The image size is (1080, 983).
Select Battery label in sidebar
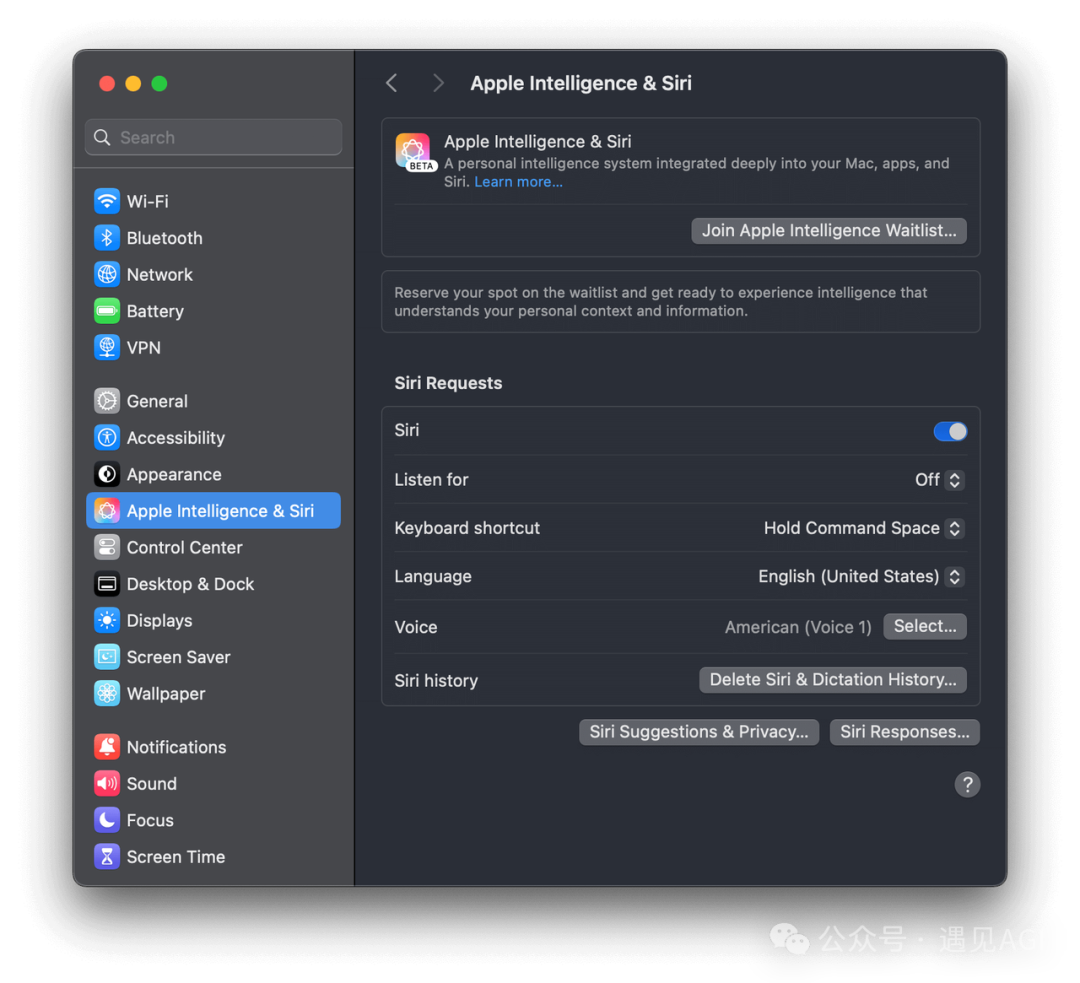point(155,311)
